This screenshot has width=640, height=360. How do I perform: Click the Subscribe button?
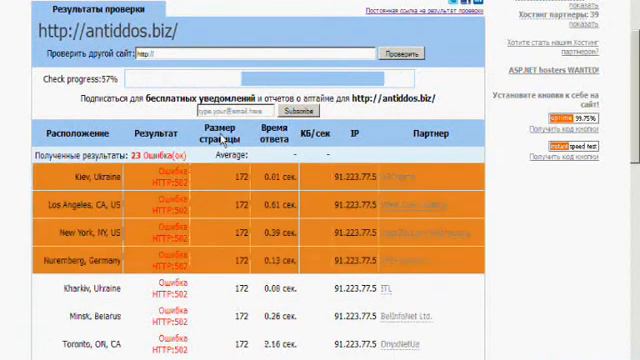click(299, 111)
